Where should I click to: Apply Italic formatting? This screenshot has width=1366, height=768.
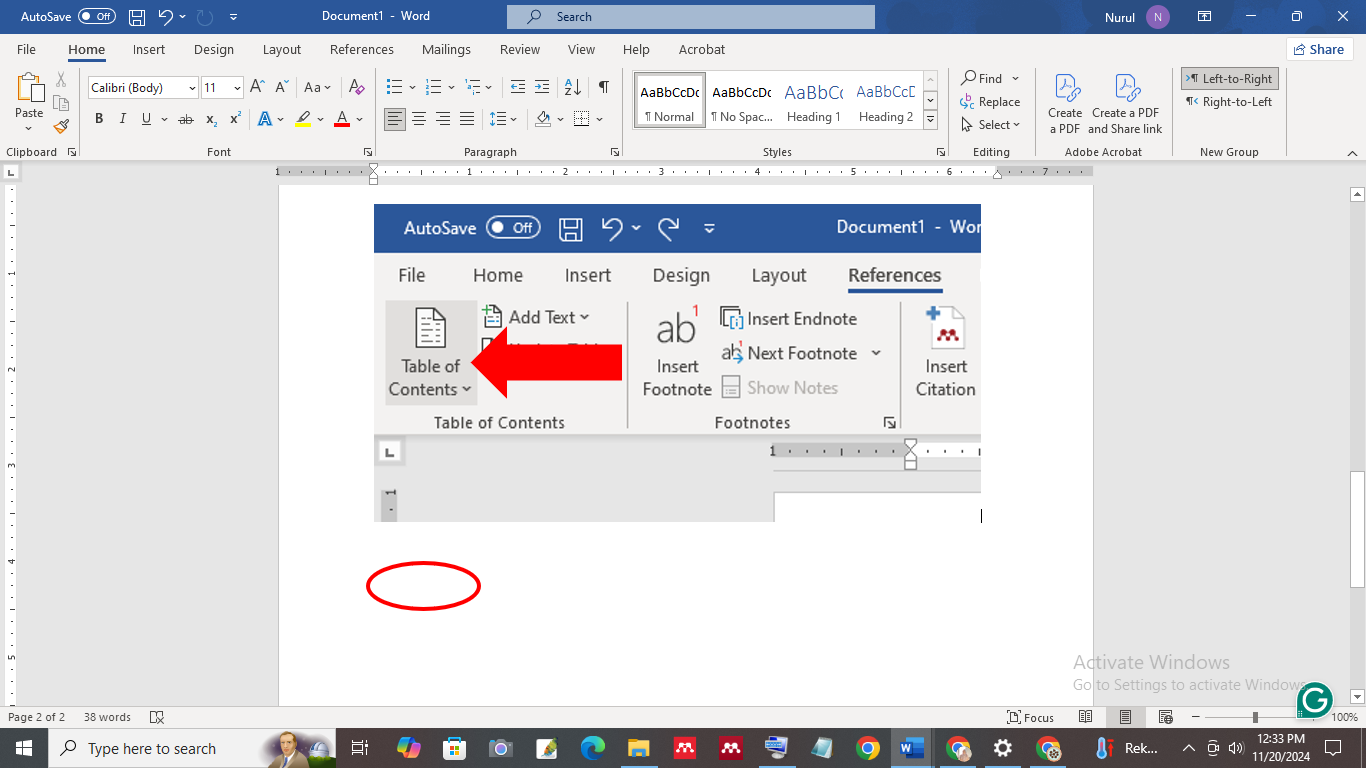[123, 119]
